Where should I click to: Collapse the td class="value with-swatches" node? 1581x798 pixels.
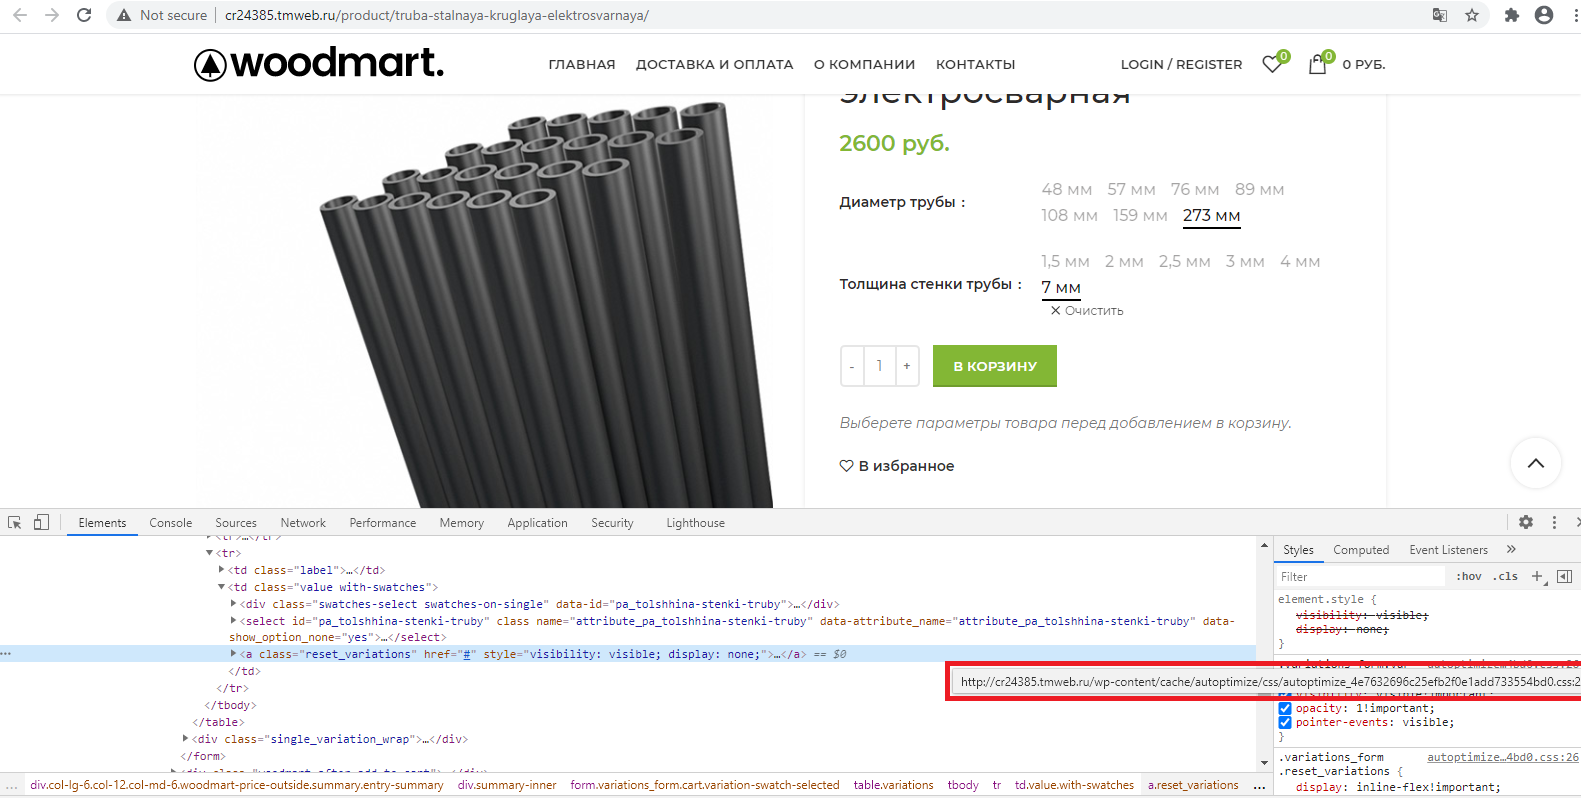click(x=222, y=587)
